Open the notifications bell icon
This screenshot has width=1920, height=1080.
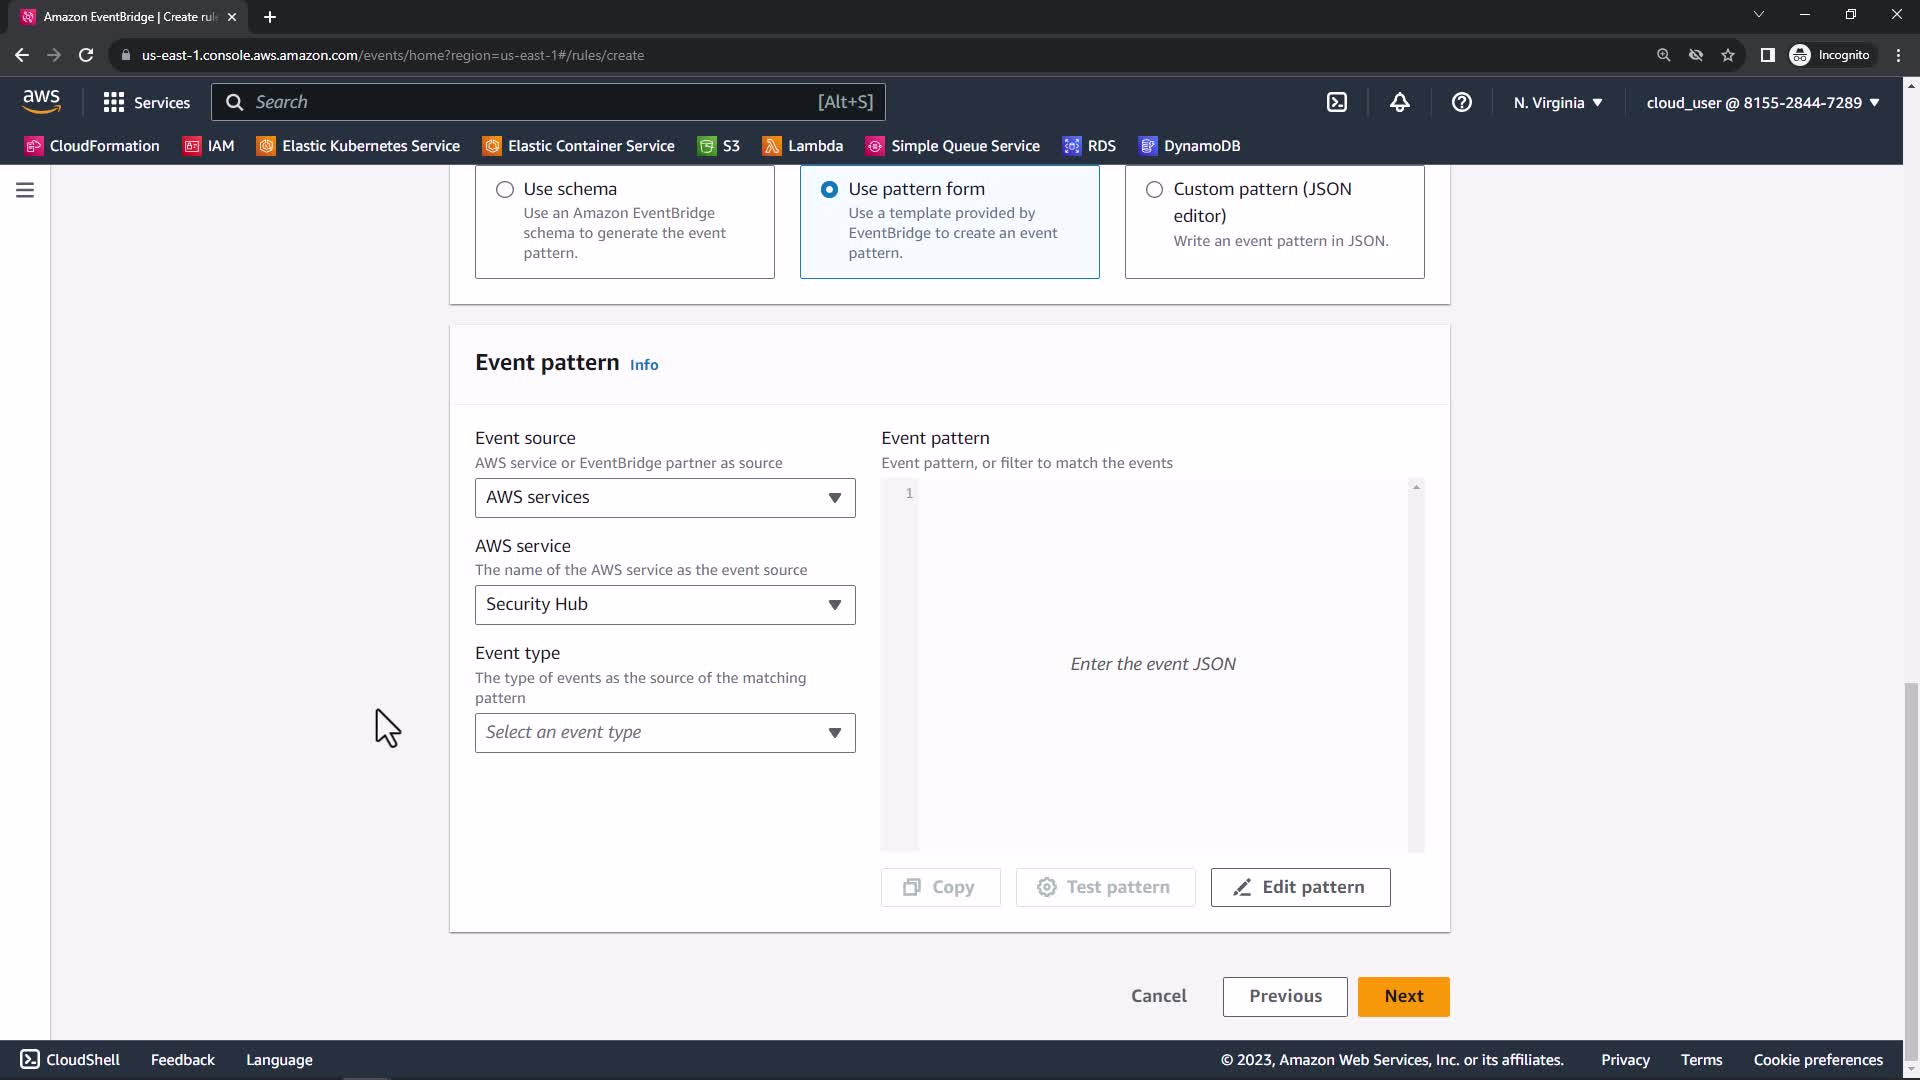tap(1399, 102)
